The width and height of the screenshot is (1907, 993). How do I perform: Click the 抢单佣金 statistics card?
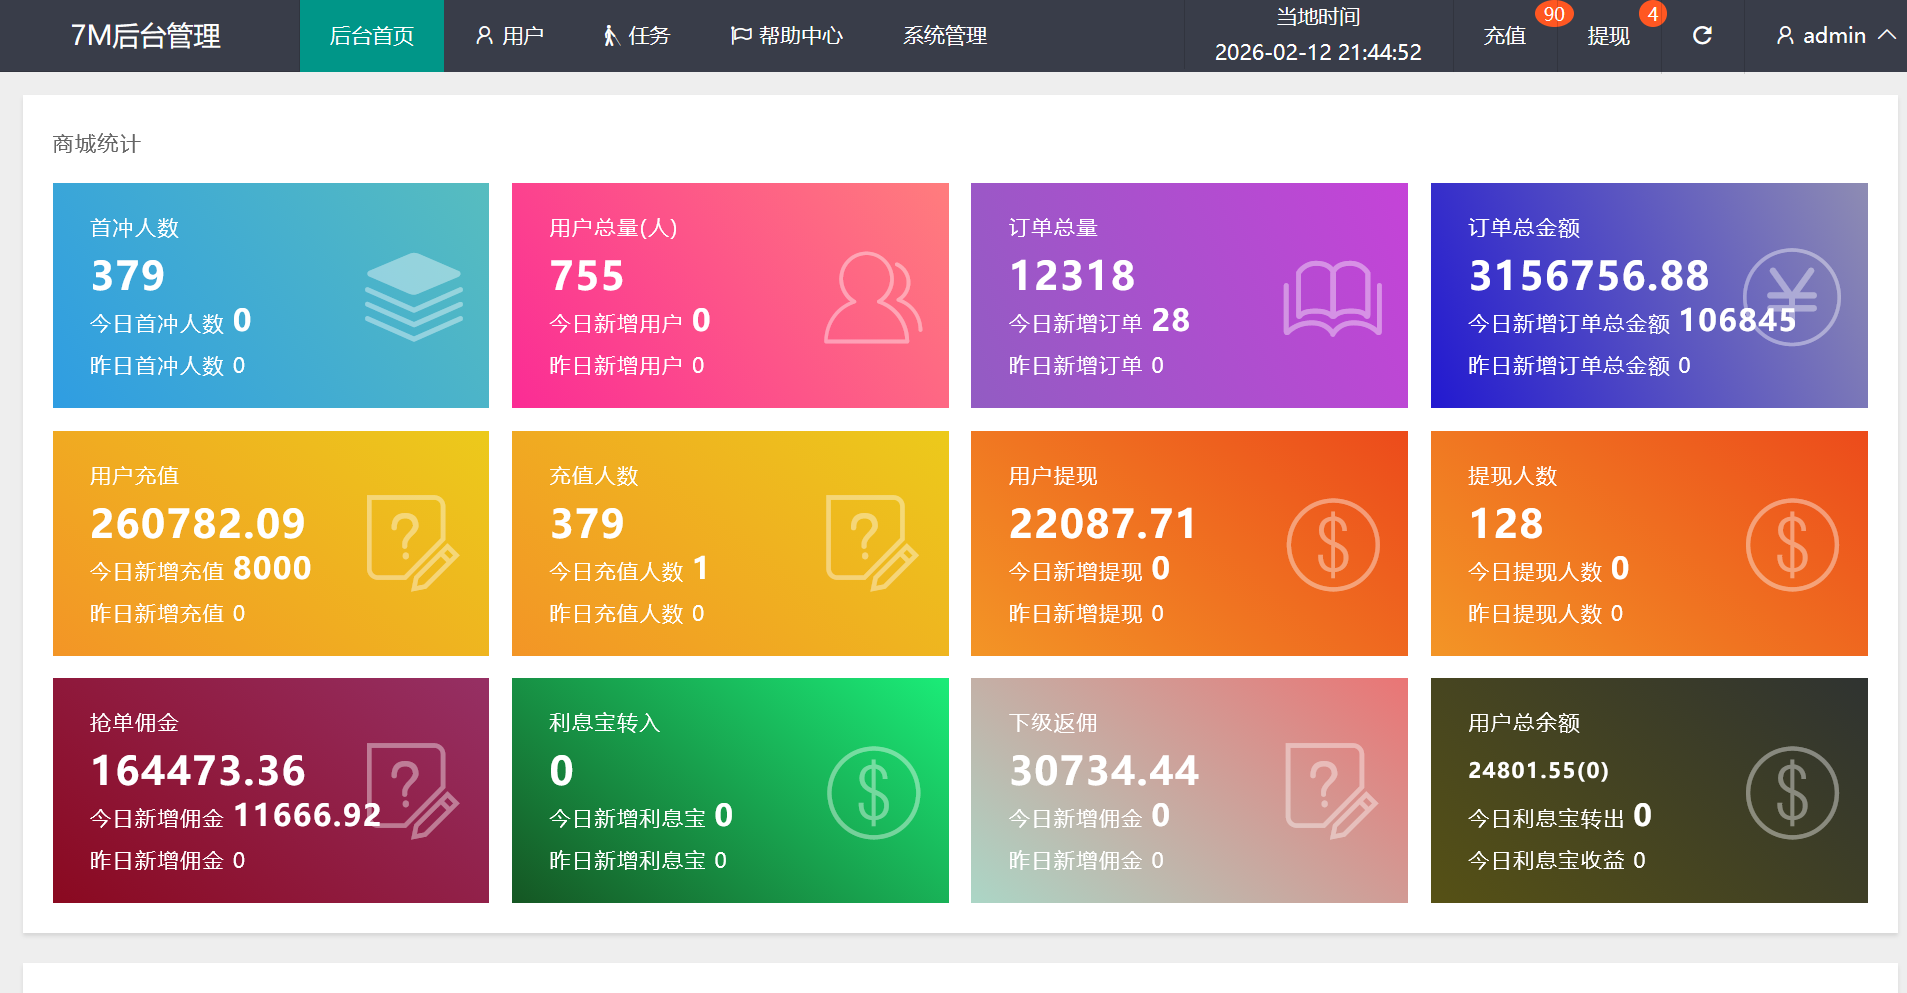270,790
